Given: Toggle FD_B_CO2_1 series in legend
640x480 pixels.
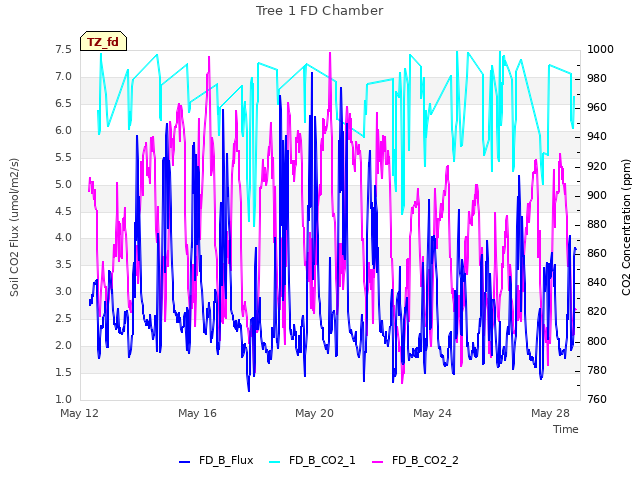Looking at the screenshot, I should (x=313, y=460).
